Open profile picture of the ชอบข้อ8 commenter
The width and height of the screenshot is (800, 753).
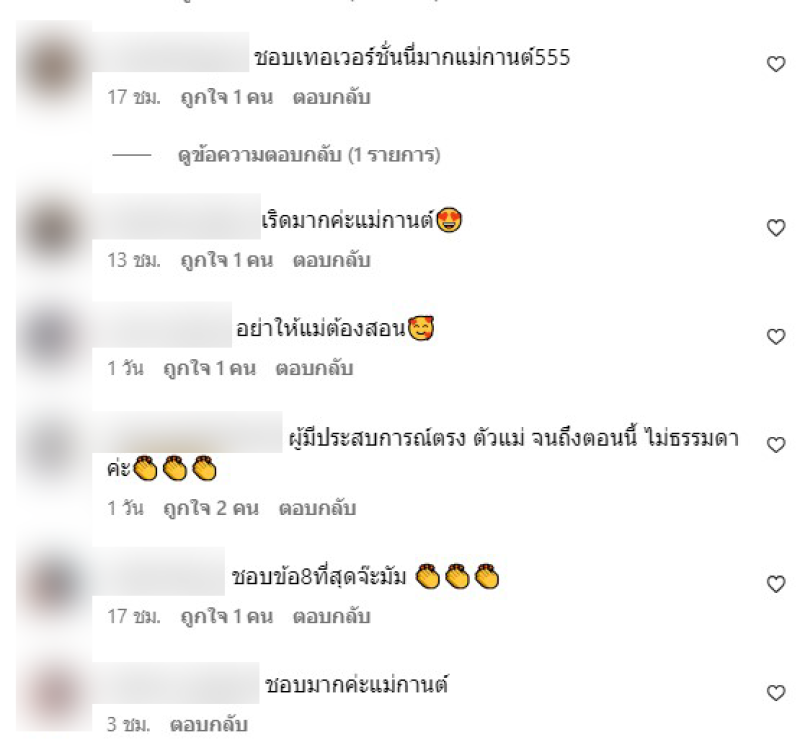[x=54, y=583]
